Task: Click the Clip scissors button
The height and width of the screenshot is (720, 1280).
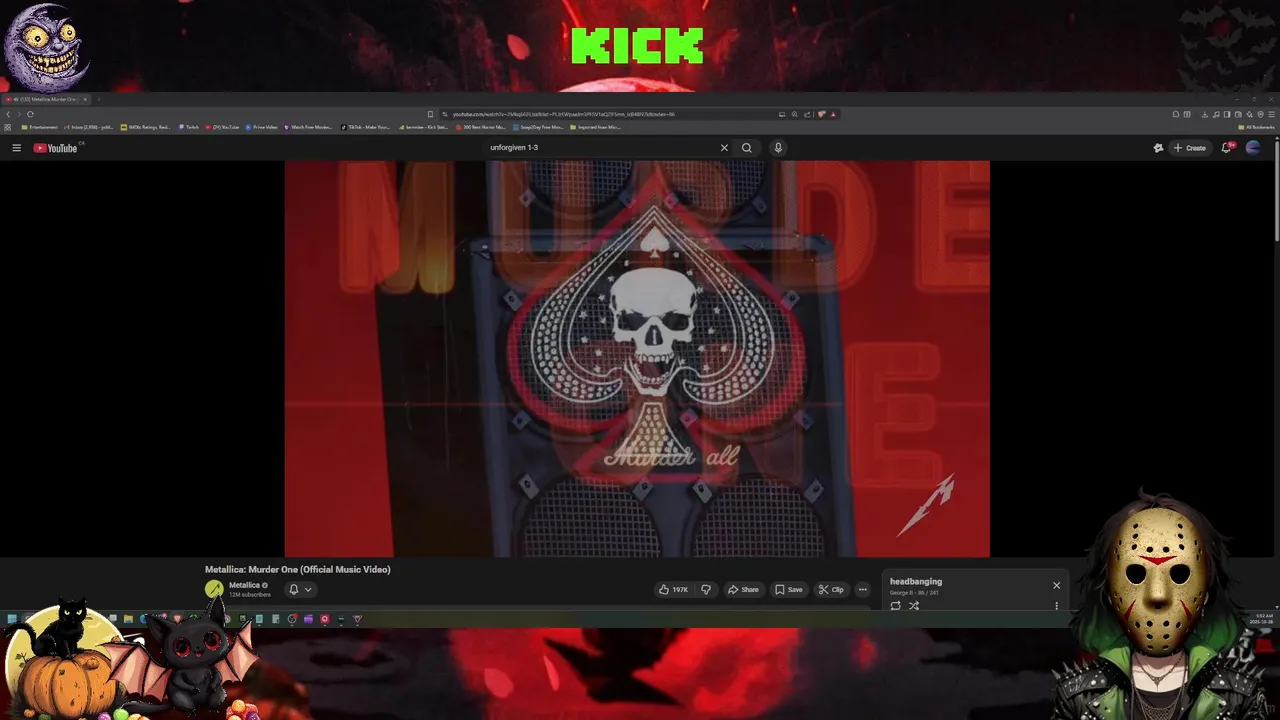Action: tap(831, 590)
